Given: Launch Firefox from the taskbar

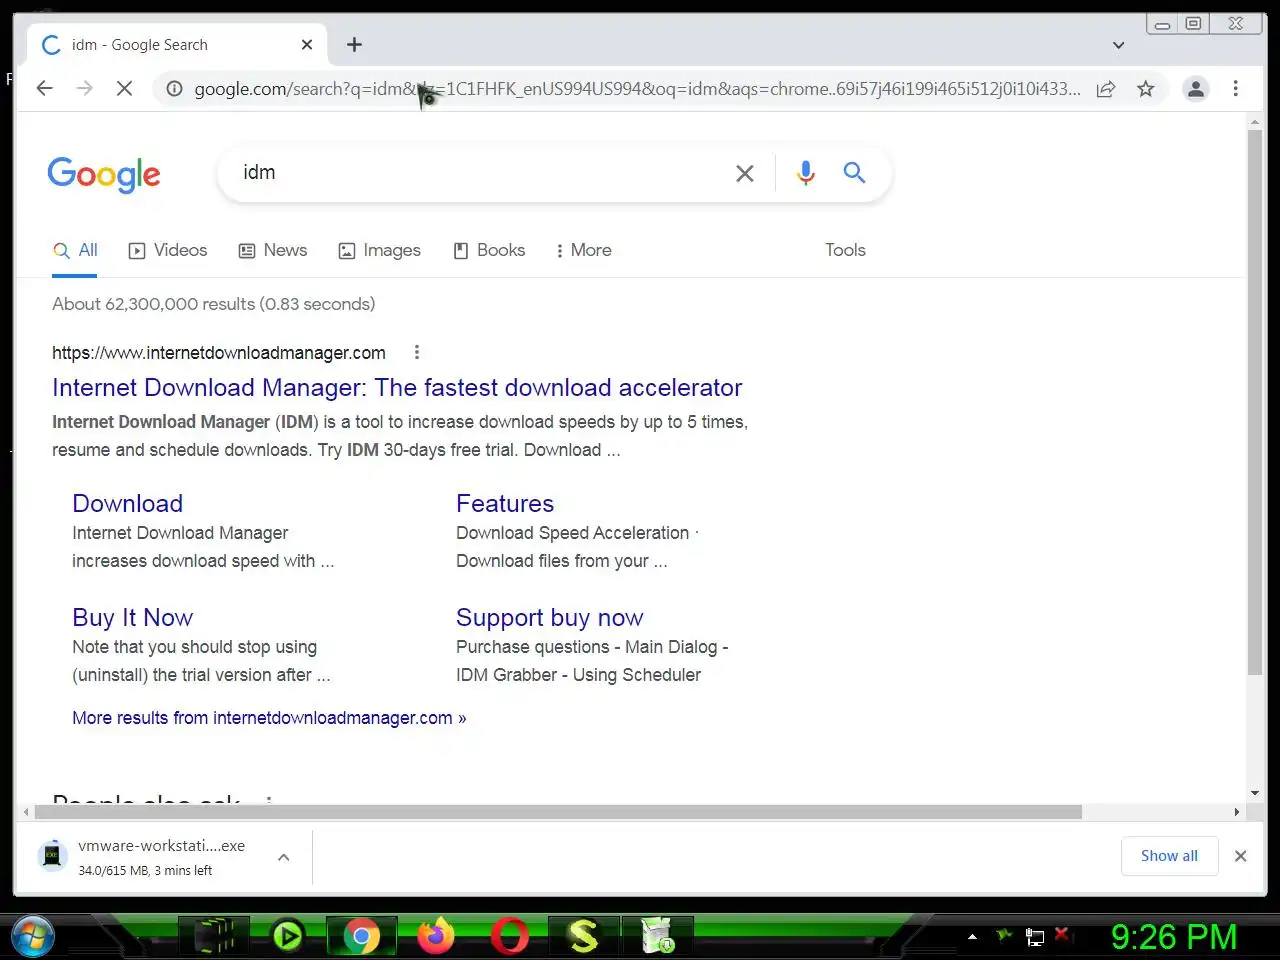Looking at the screenshot, I should coord(435,937).
